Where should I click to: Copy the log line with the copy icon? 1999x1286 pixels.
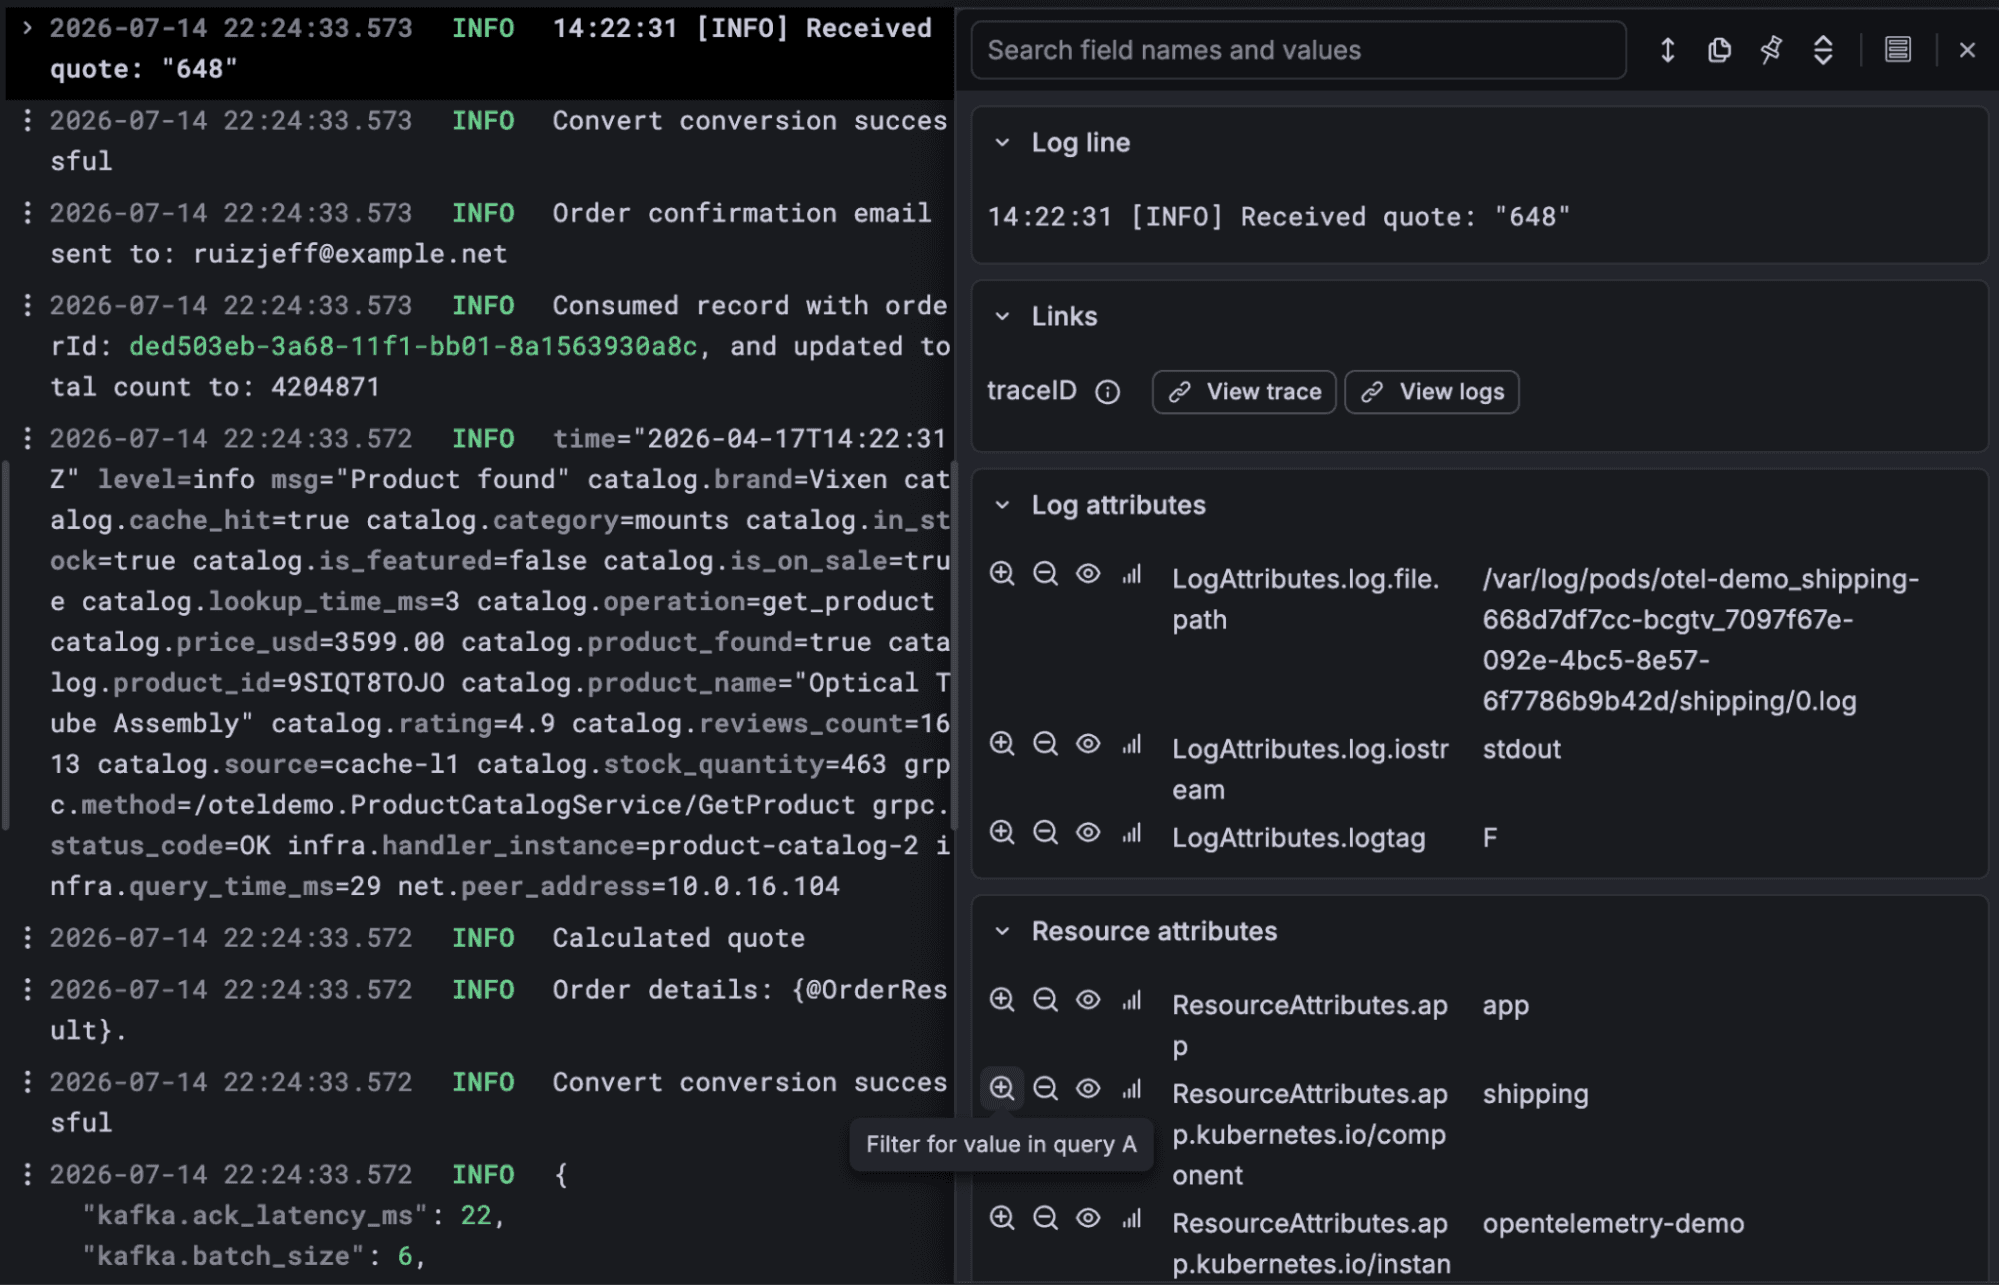tap(1719, 50)
